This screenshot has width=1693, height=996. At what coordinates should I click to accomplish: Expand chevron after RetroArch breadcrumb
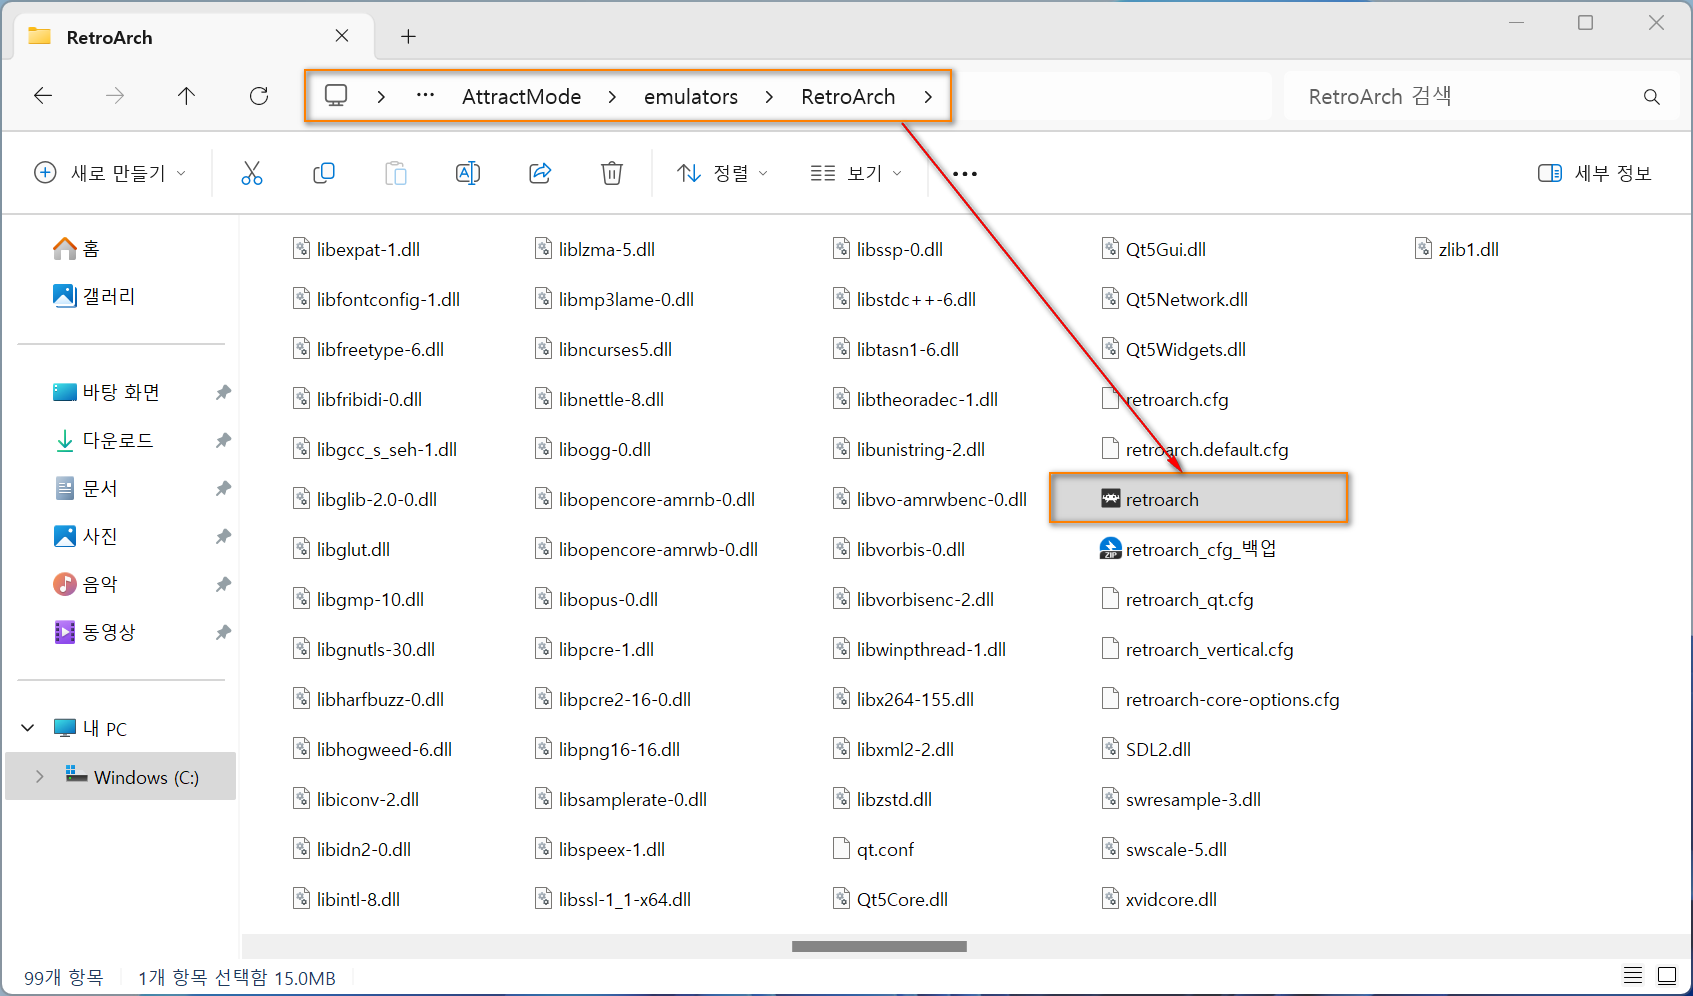pyautogui.click(x=928, y=97)
